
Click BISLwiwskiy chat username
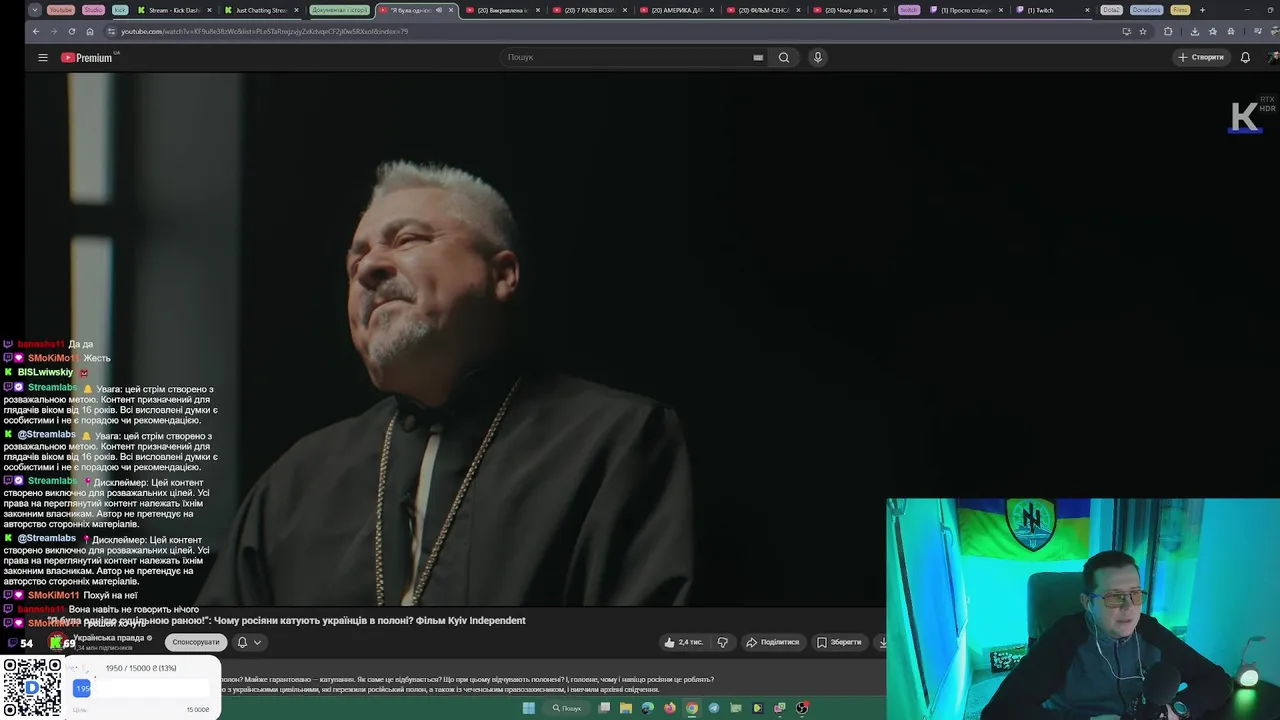click(45, 372)
